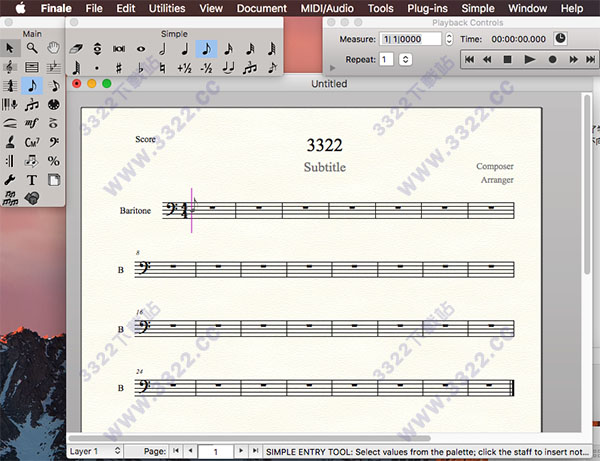Expand the Playback Controls disclosure triangle
600x461 pixels.
[x=332, y=68]
